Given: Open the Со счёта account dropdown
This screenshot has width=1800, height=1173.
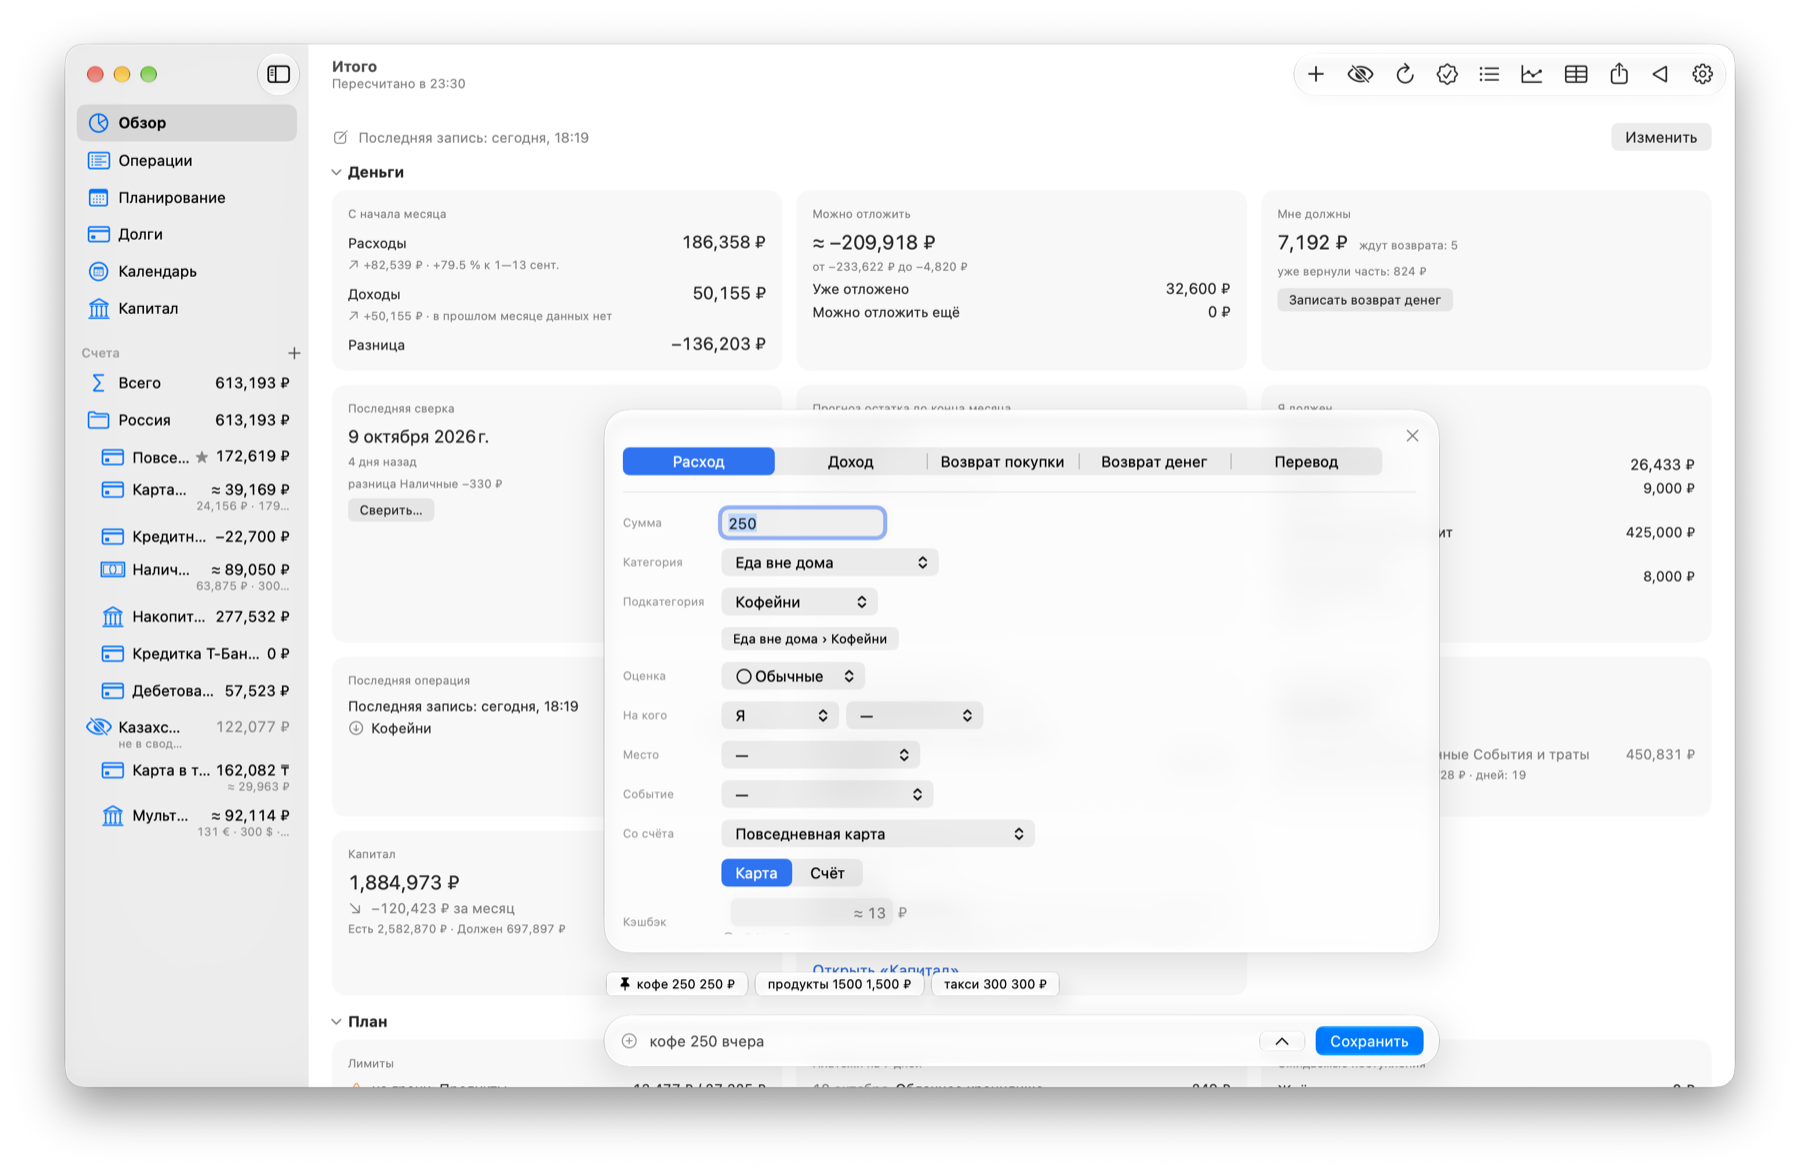Looking at the screenshot, I should 878,834.
